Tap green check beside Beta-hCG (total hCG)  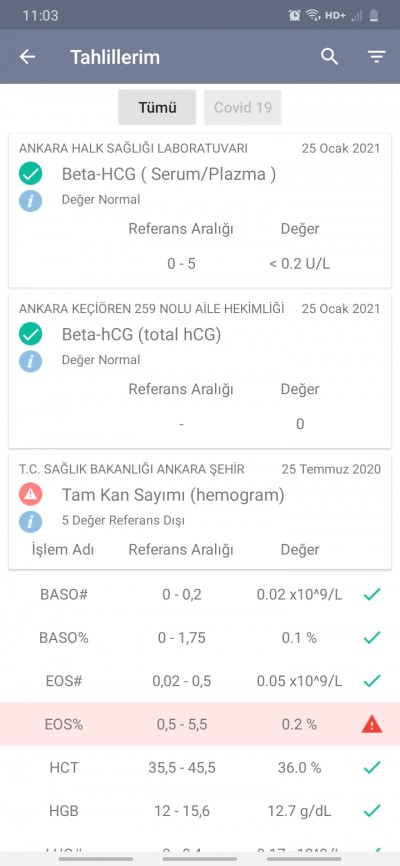30,334
